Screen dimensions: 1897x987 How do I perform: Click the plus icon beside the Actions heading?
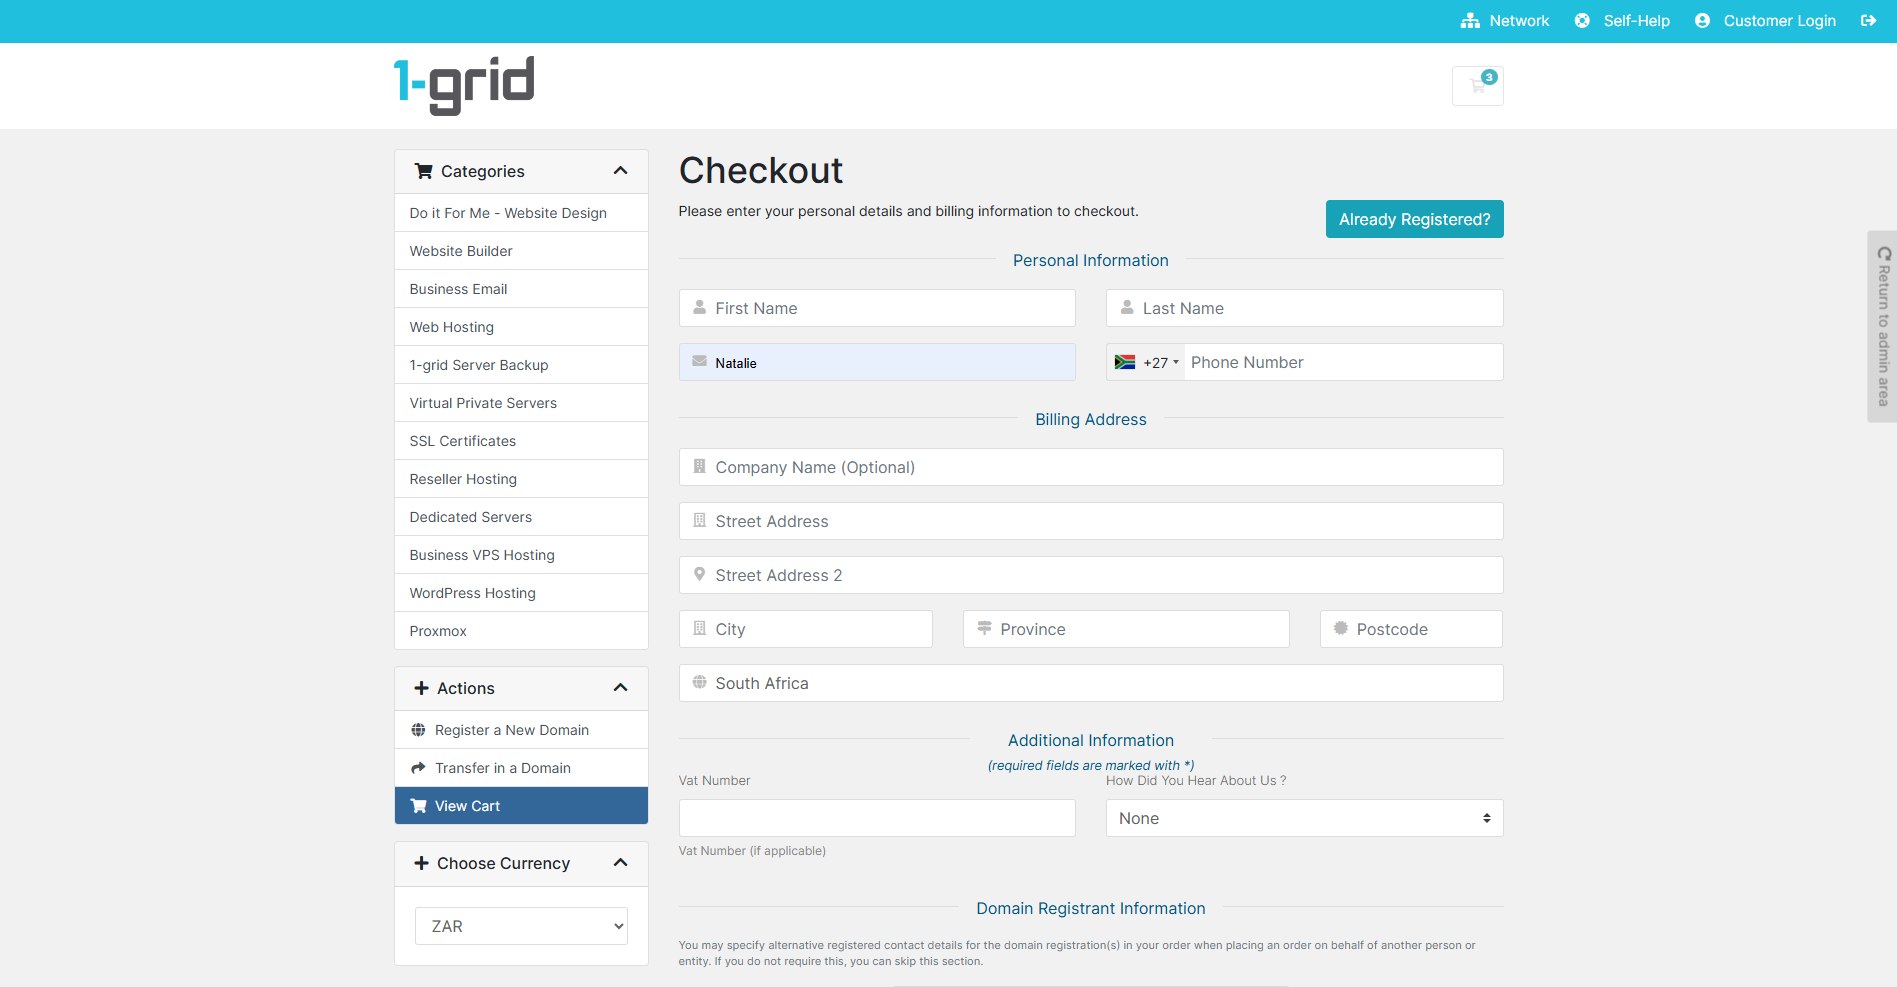[x=421, y=688]
